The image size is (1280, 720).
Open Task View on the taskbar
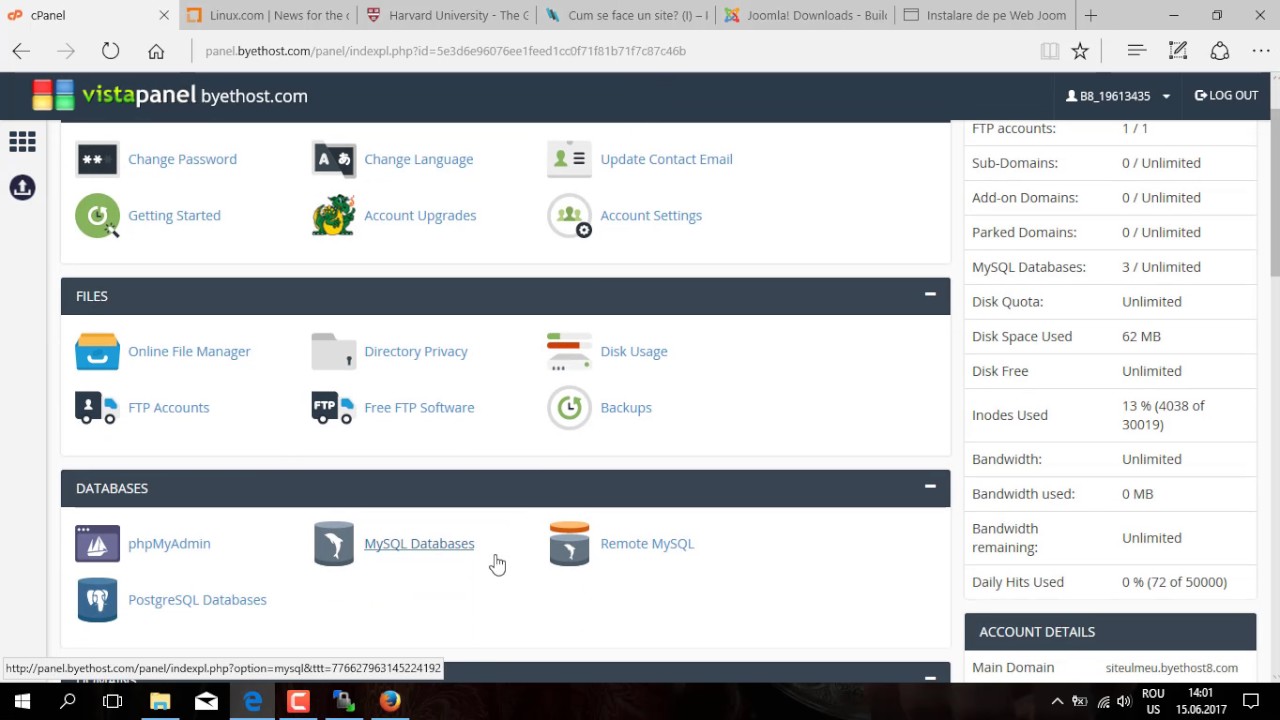(x=113, y=701)
